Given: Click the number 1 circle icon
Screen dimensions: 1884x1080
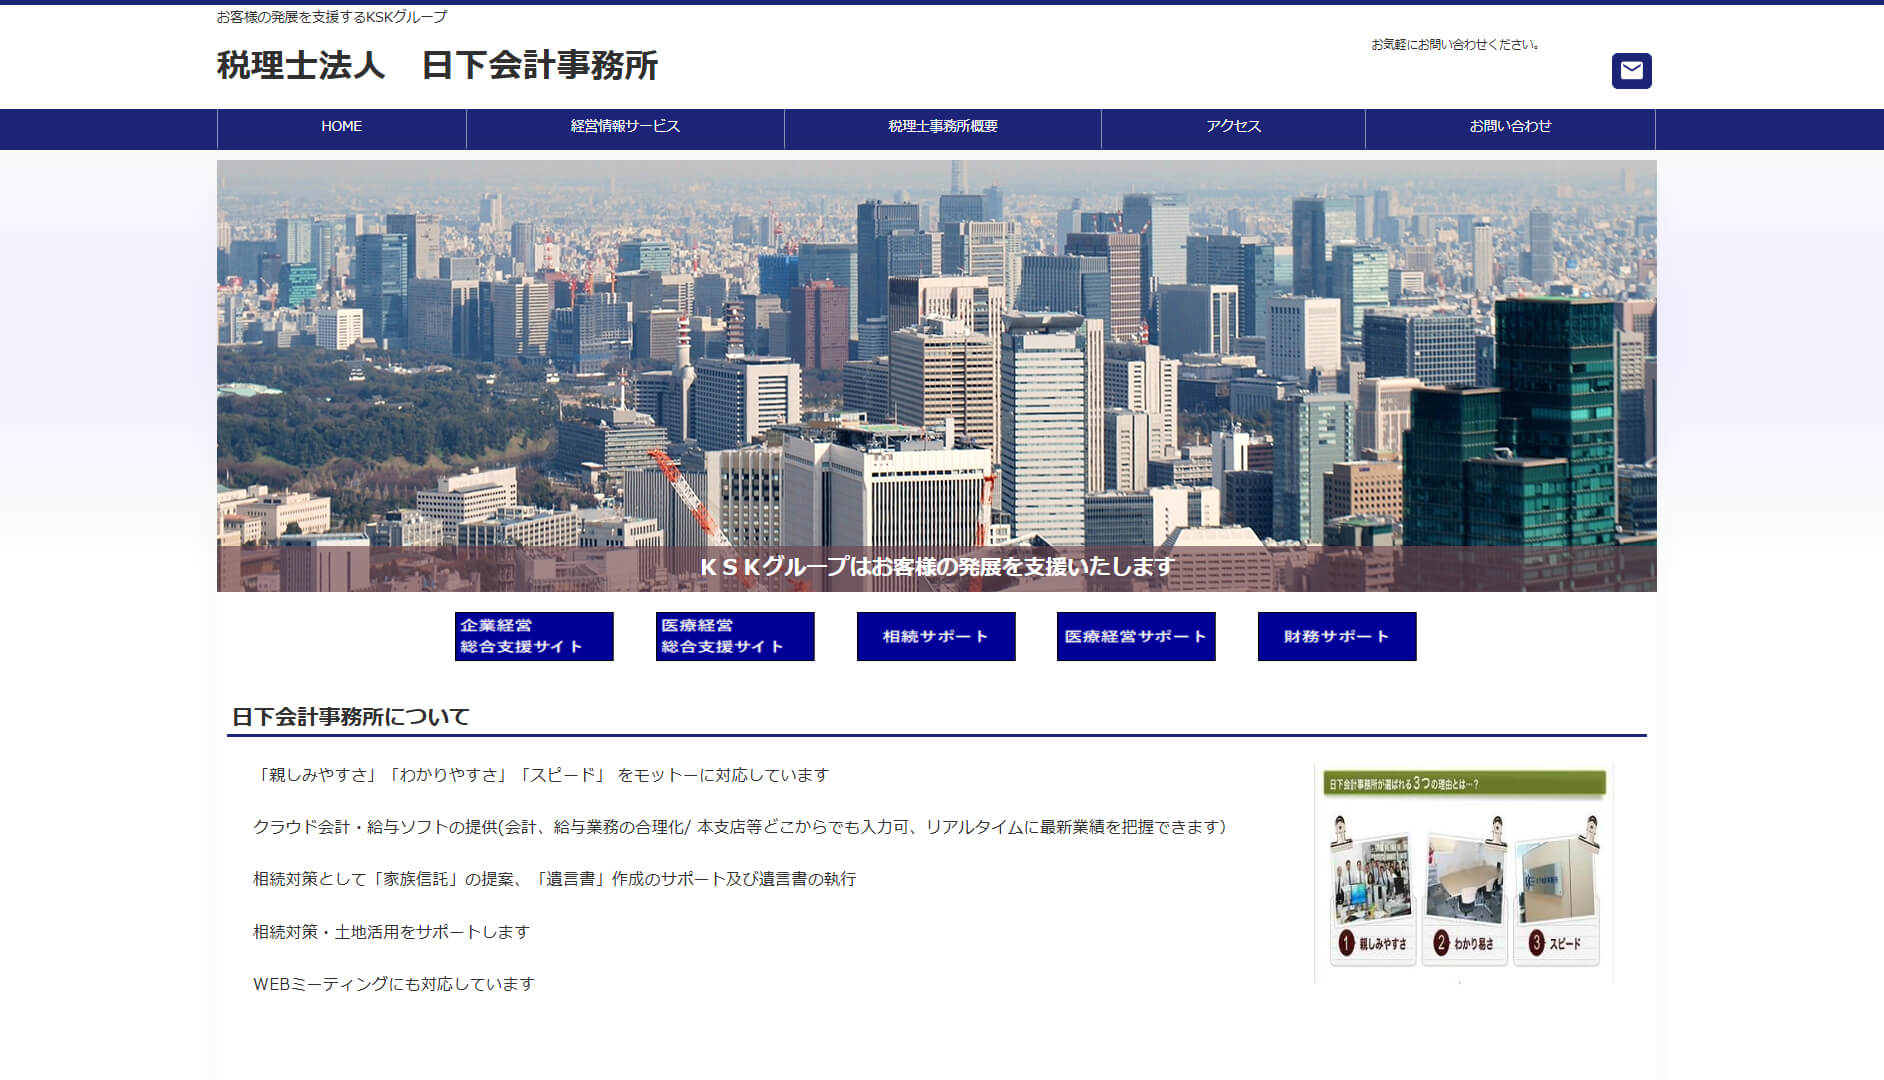Looking at the screenshot, I should (1346, 943).
